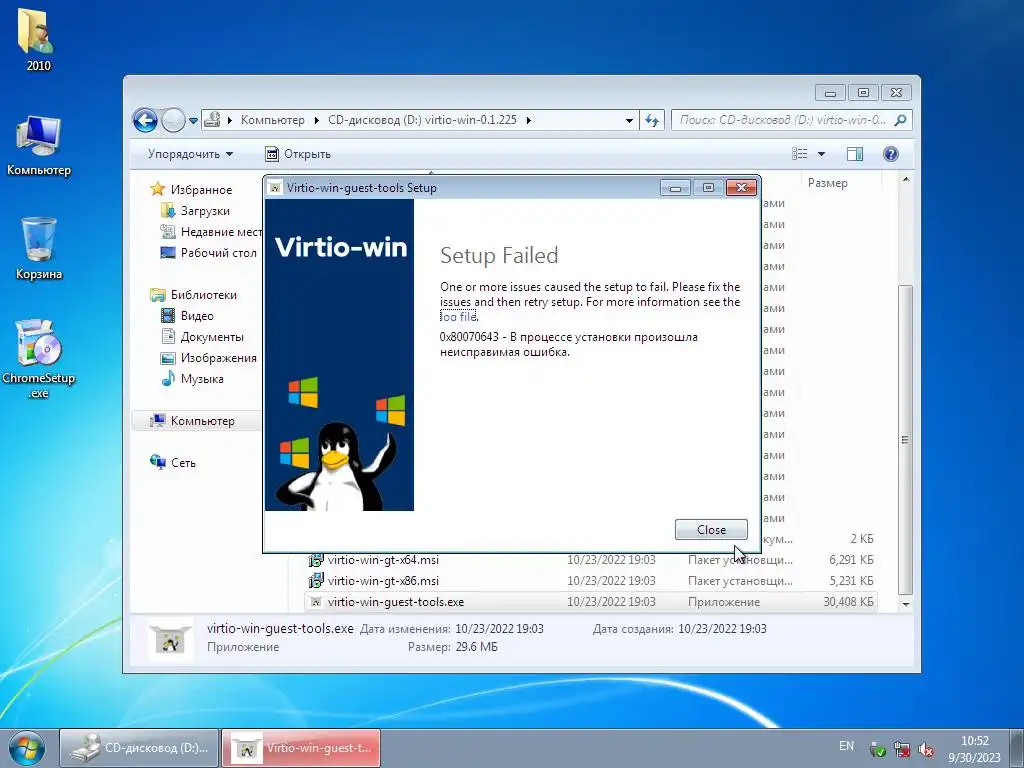Click the computer icon in address bar
1024x768 pixels.
click(x=212, y=120)
